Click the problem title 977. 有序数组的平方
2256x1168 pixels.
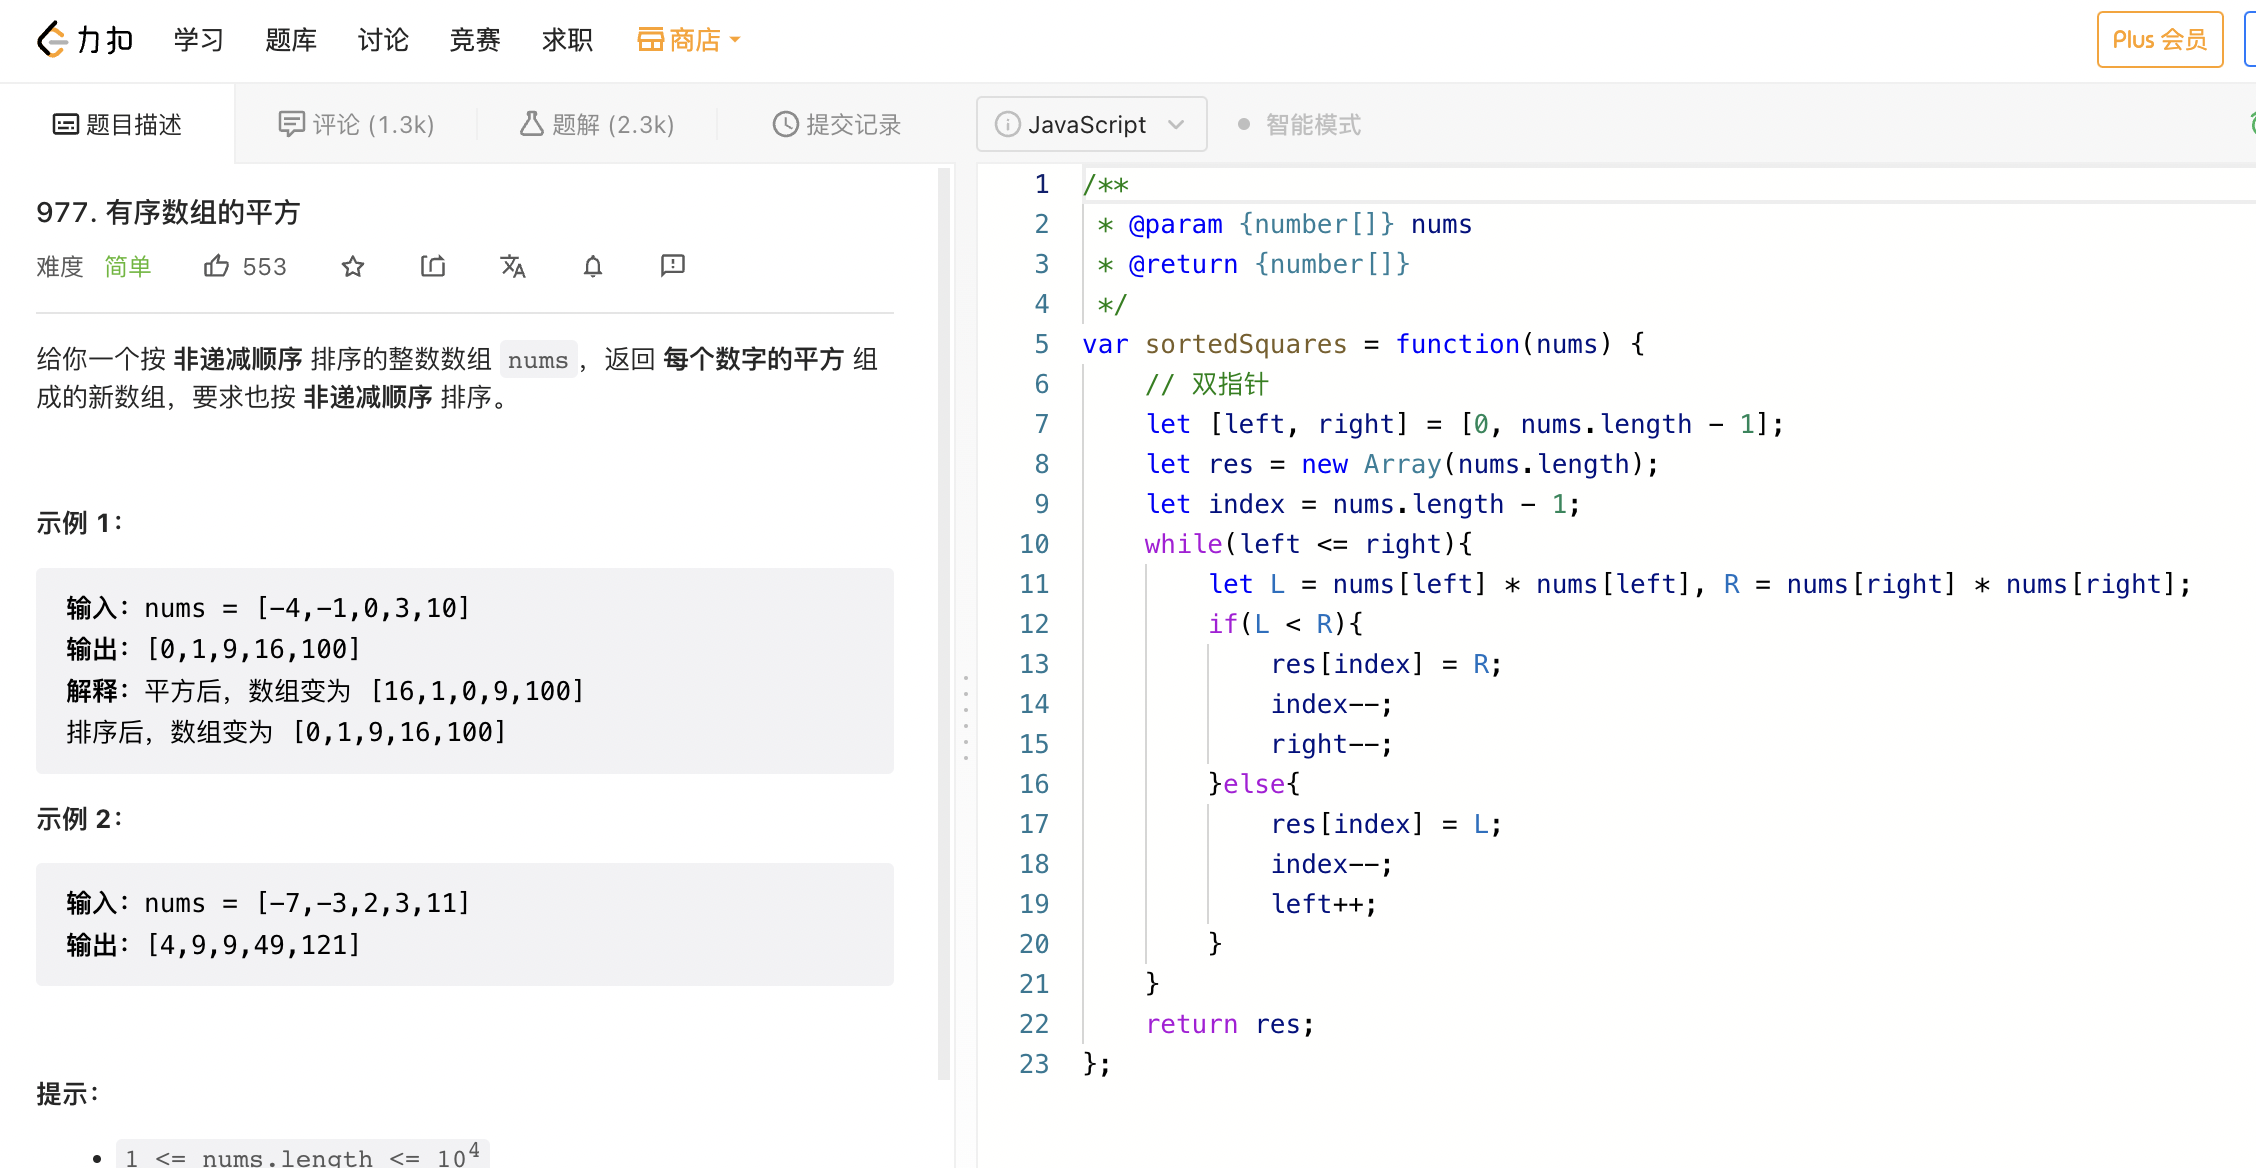tap(168, 212)
